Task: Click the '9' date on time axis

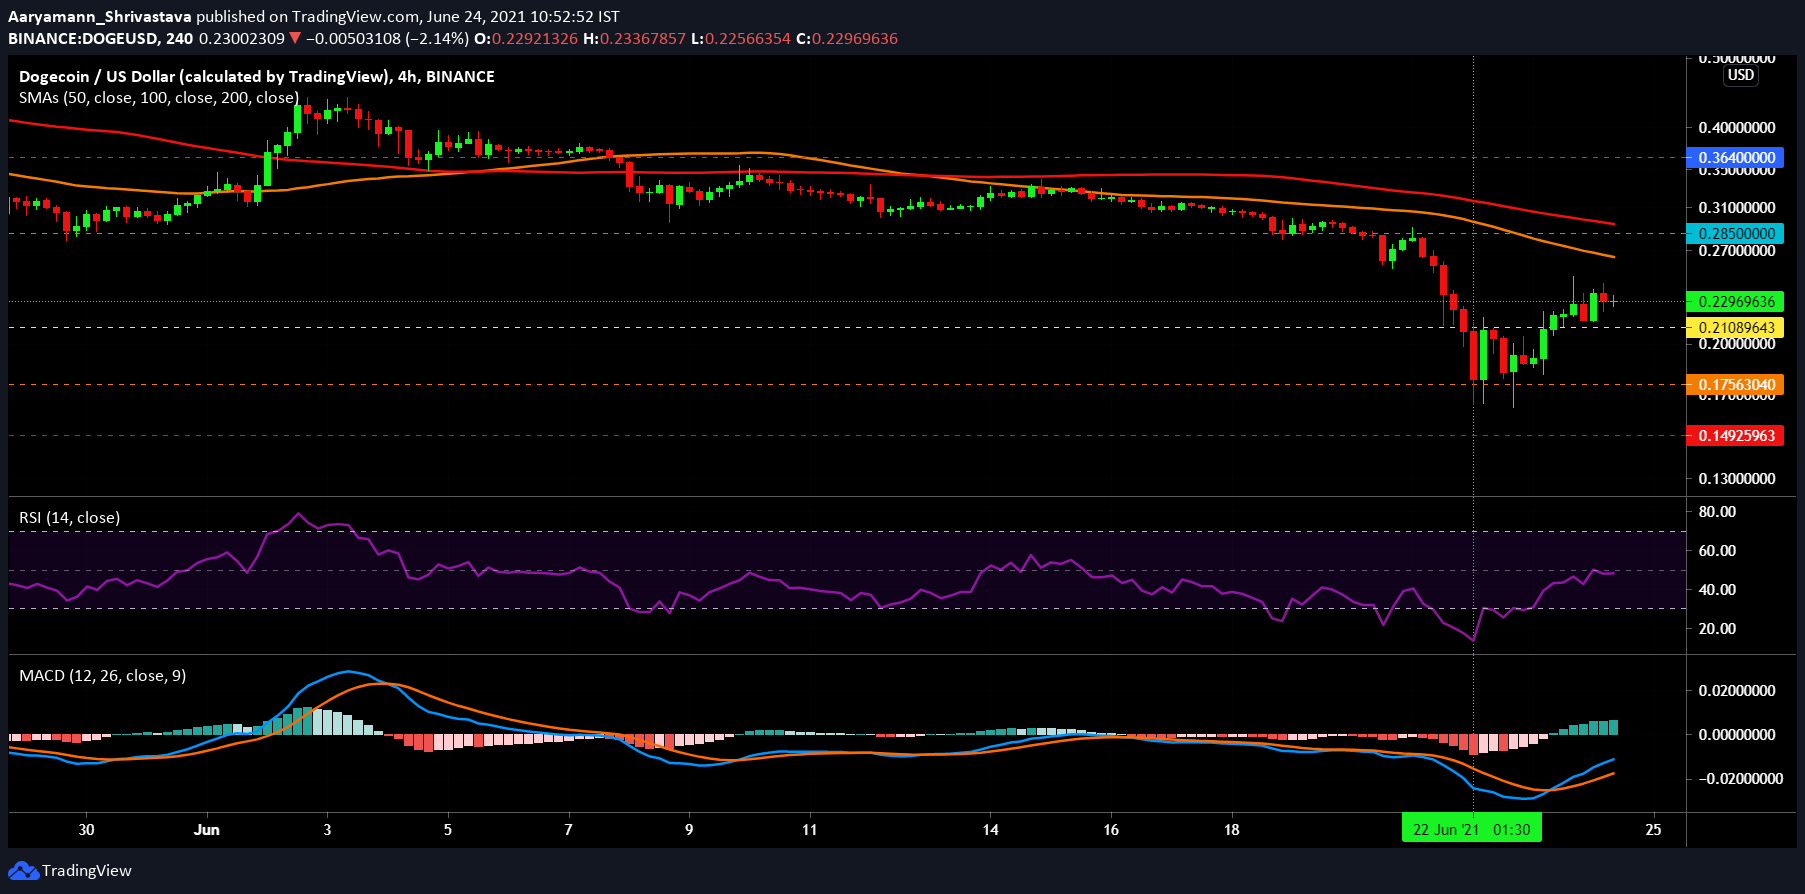Action: click(689, 830)
